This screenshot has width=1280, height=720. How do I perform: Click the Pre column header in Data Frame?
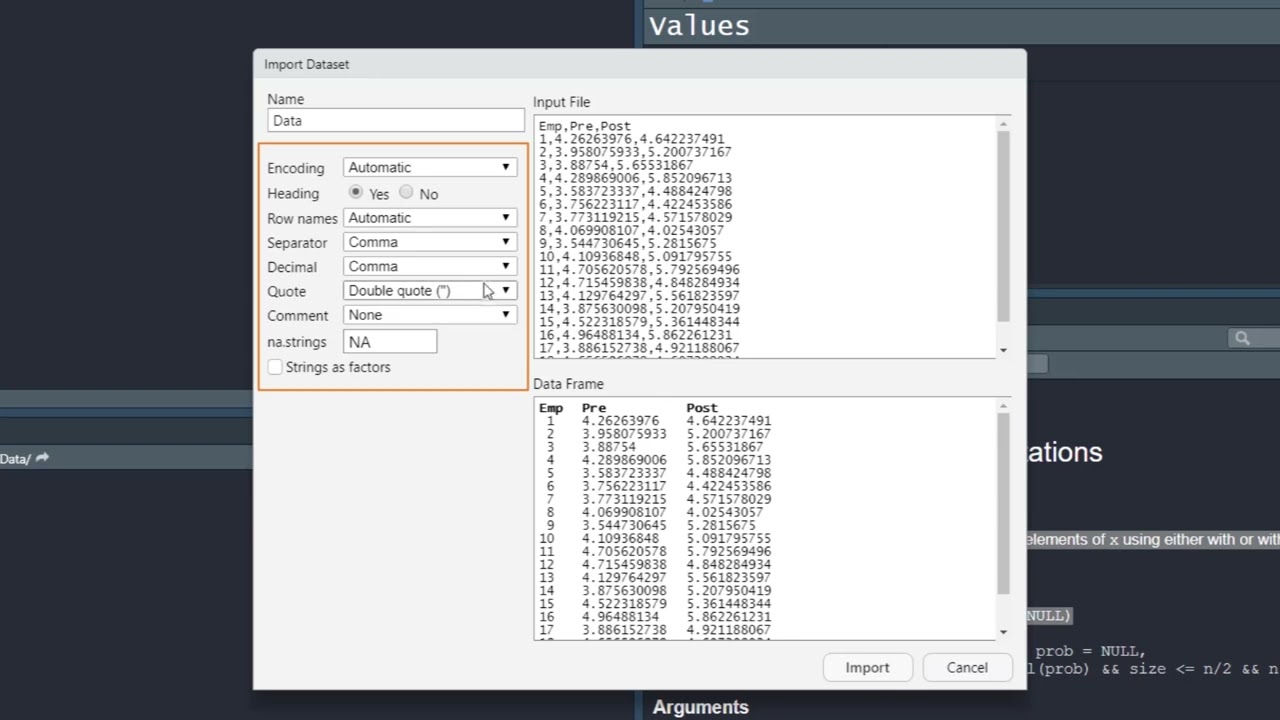594,408
